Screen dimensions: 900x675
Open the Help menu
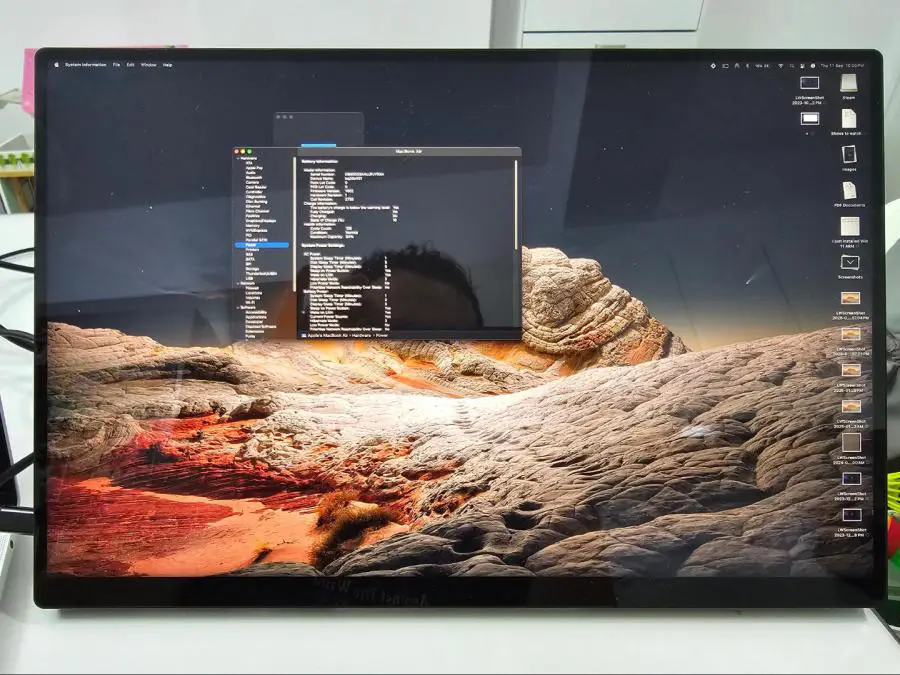168,65
